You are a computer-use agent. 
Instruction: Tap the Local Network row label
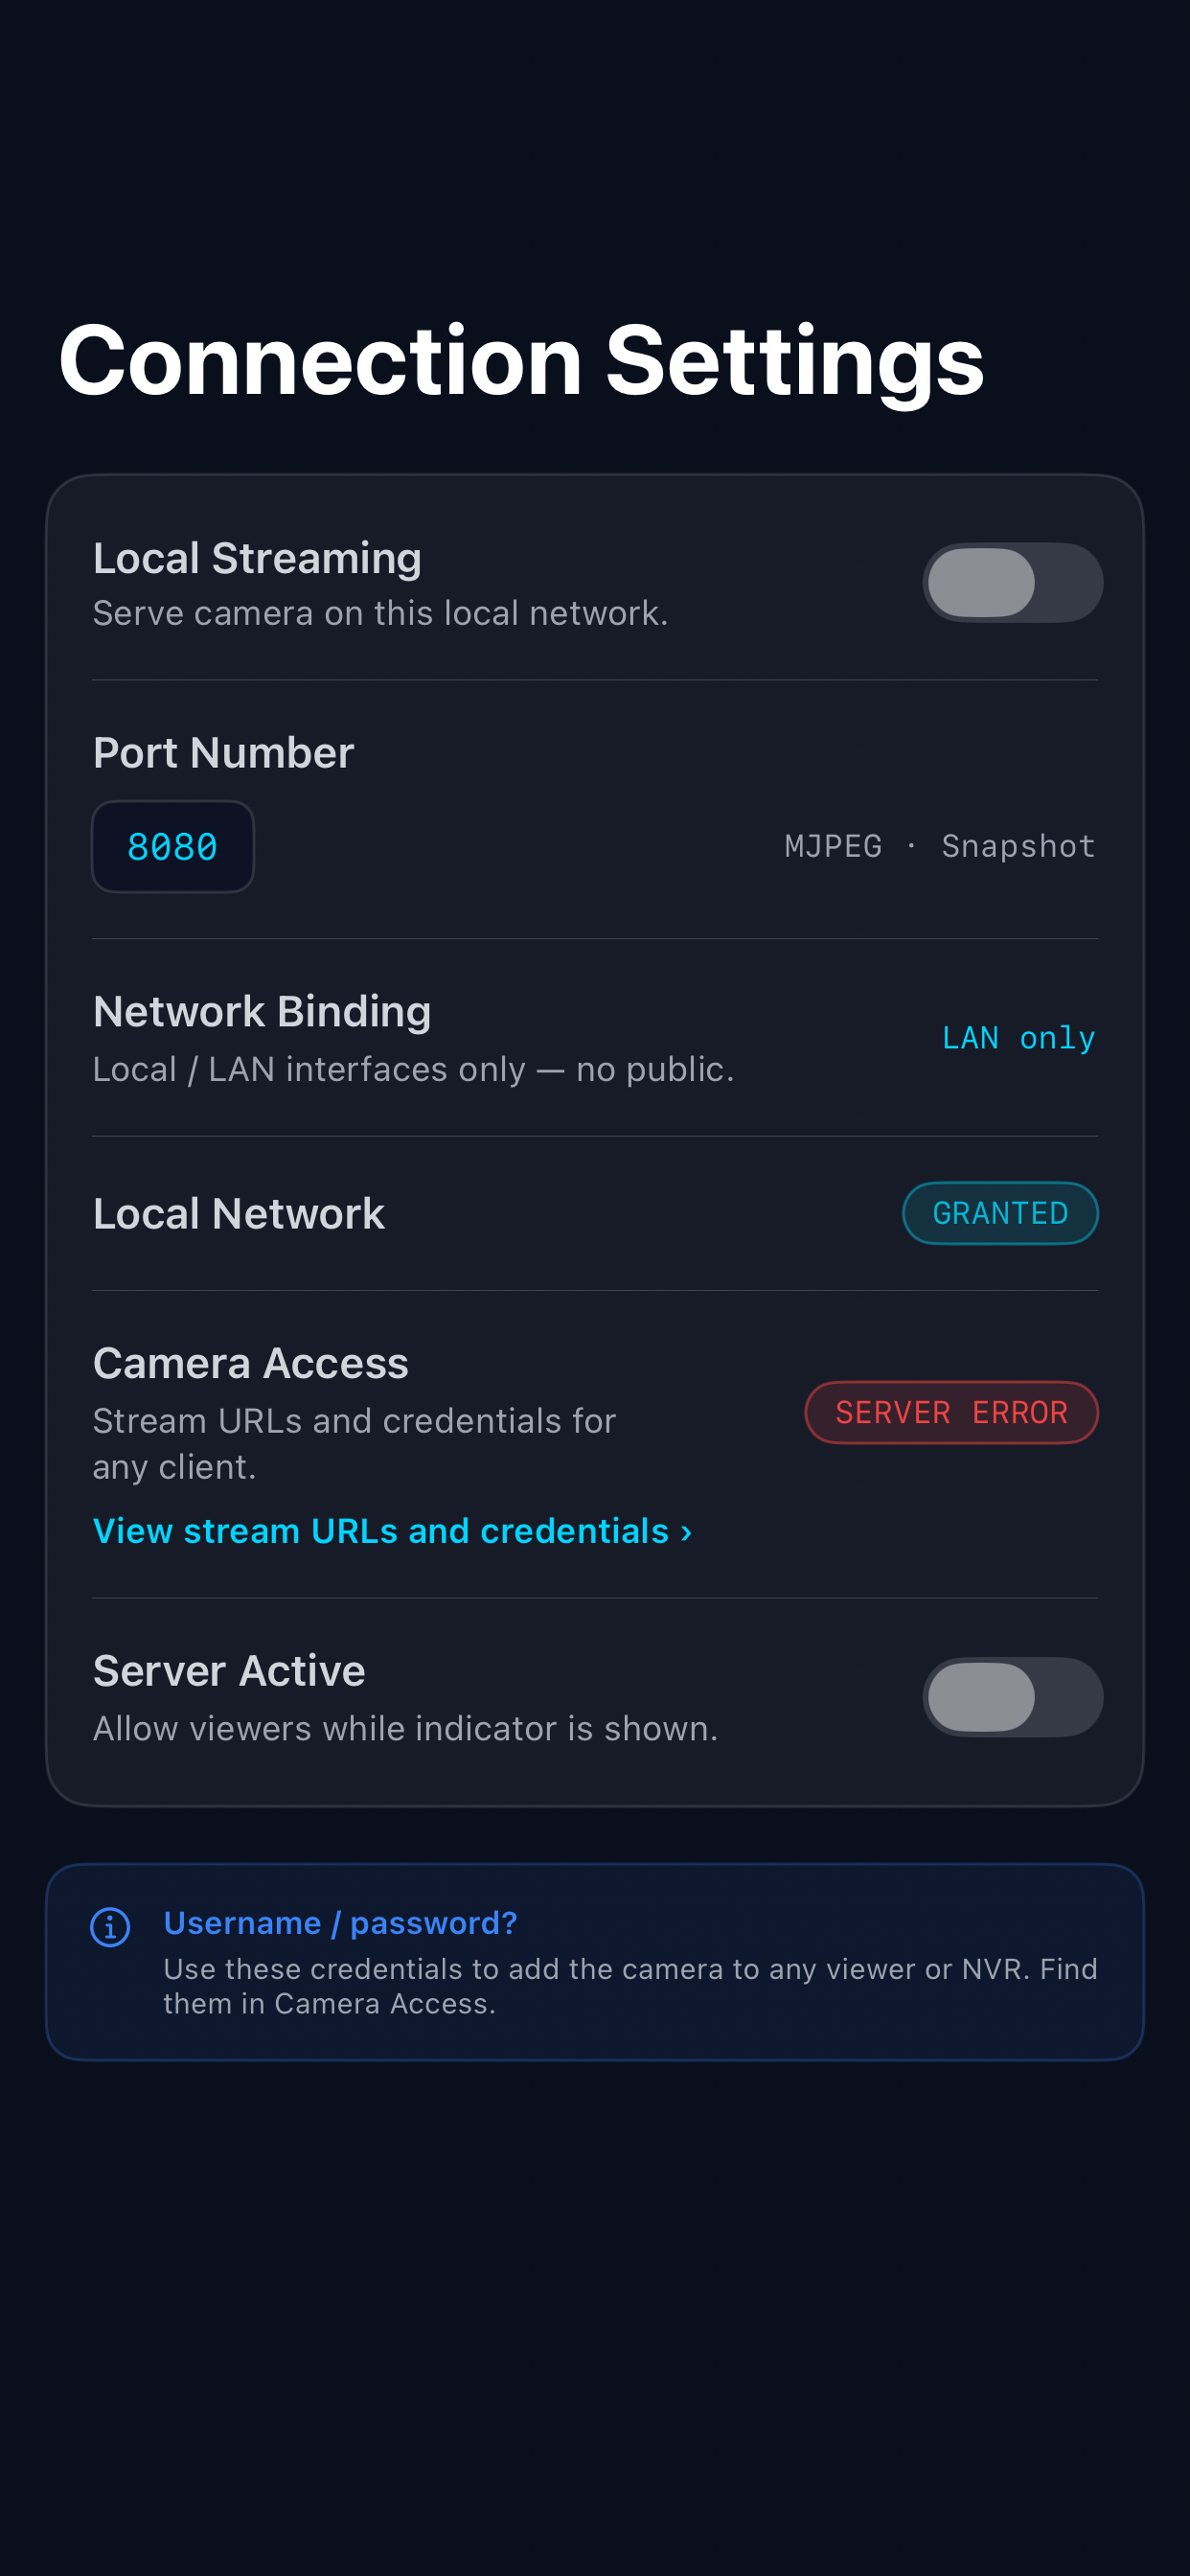pyautogui.click(x=238, y=1213)
